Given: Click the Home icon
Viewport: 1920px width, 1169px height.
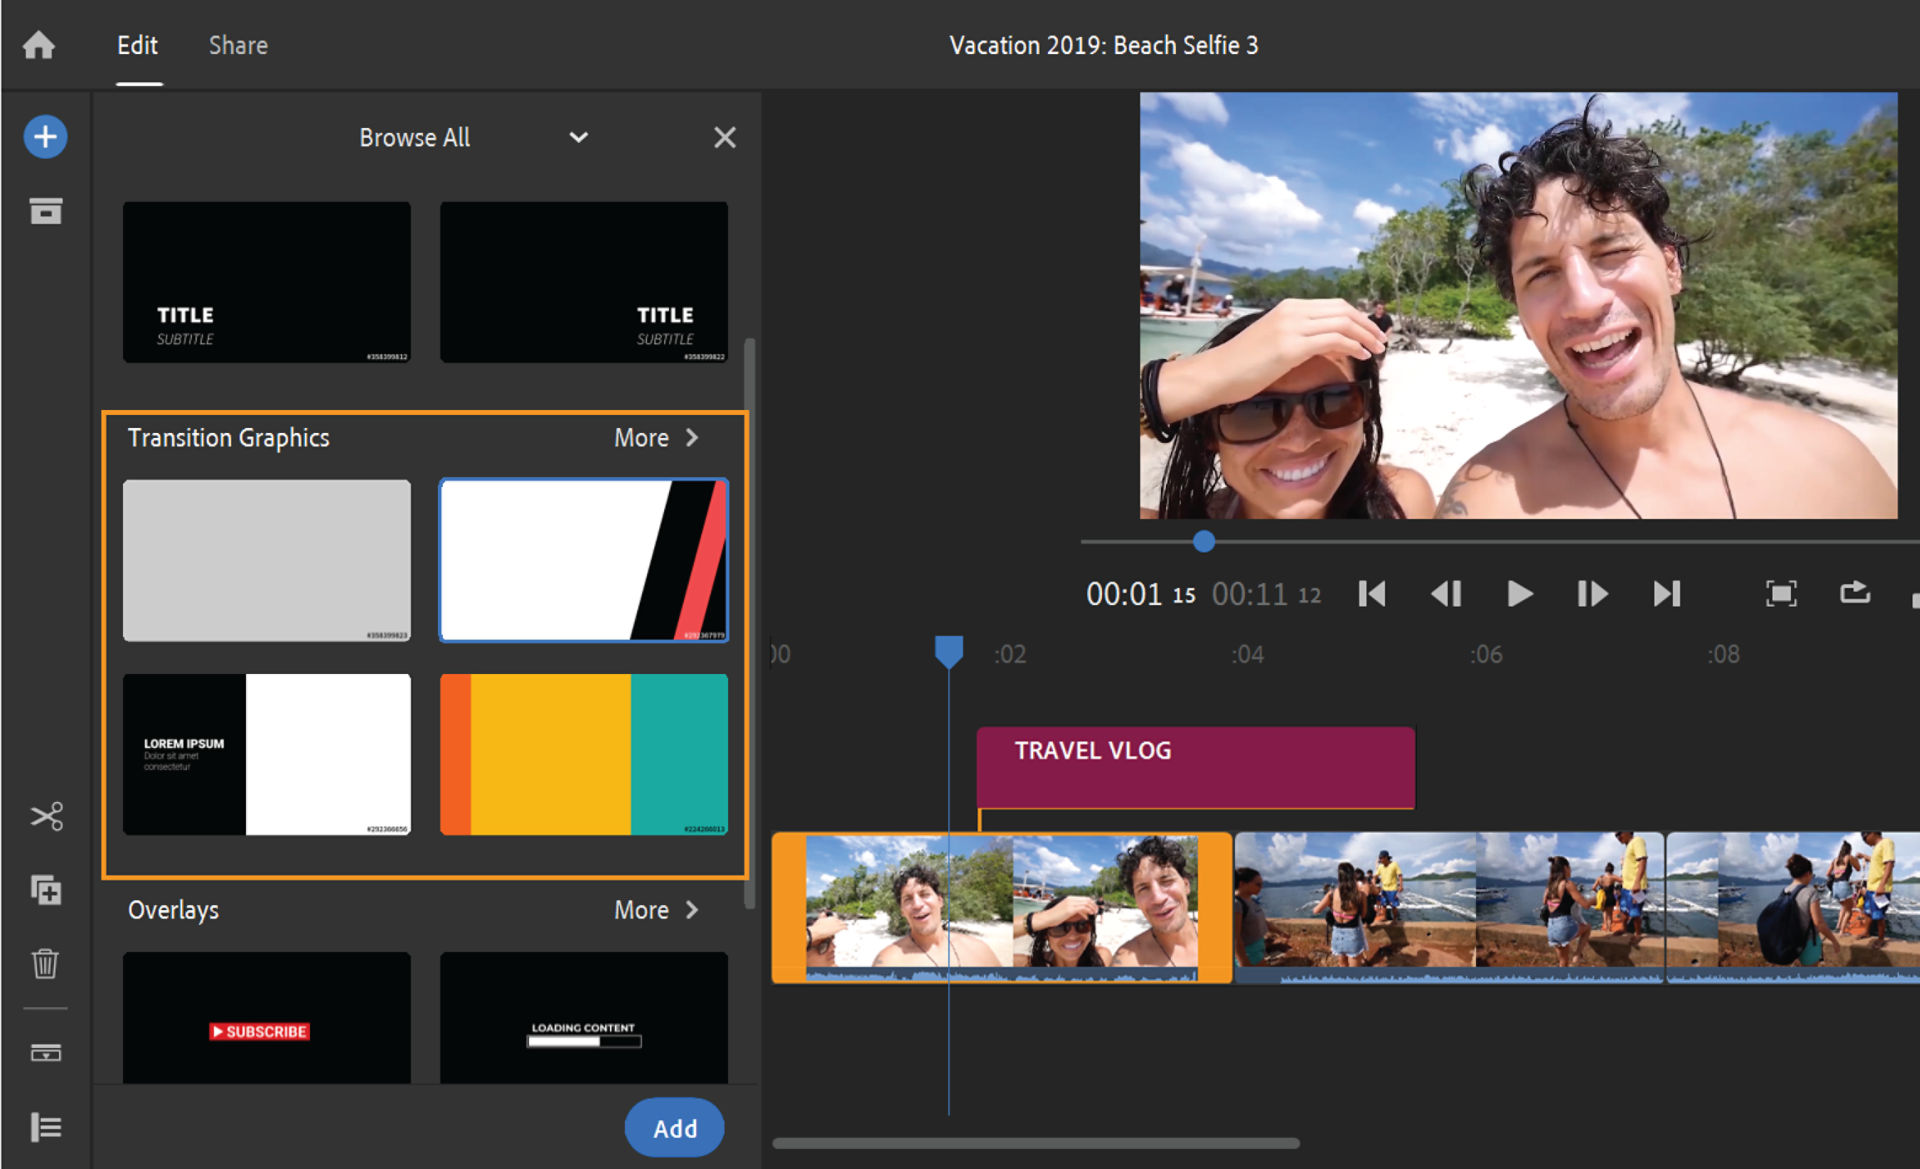Looking at the screenshot, I should [x=39, y=45].
